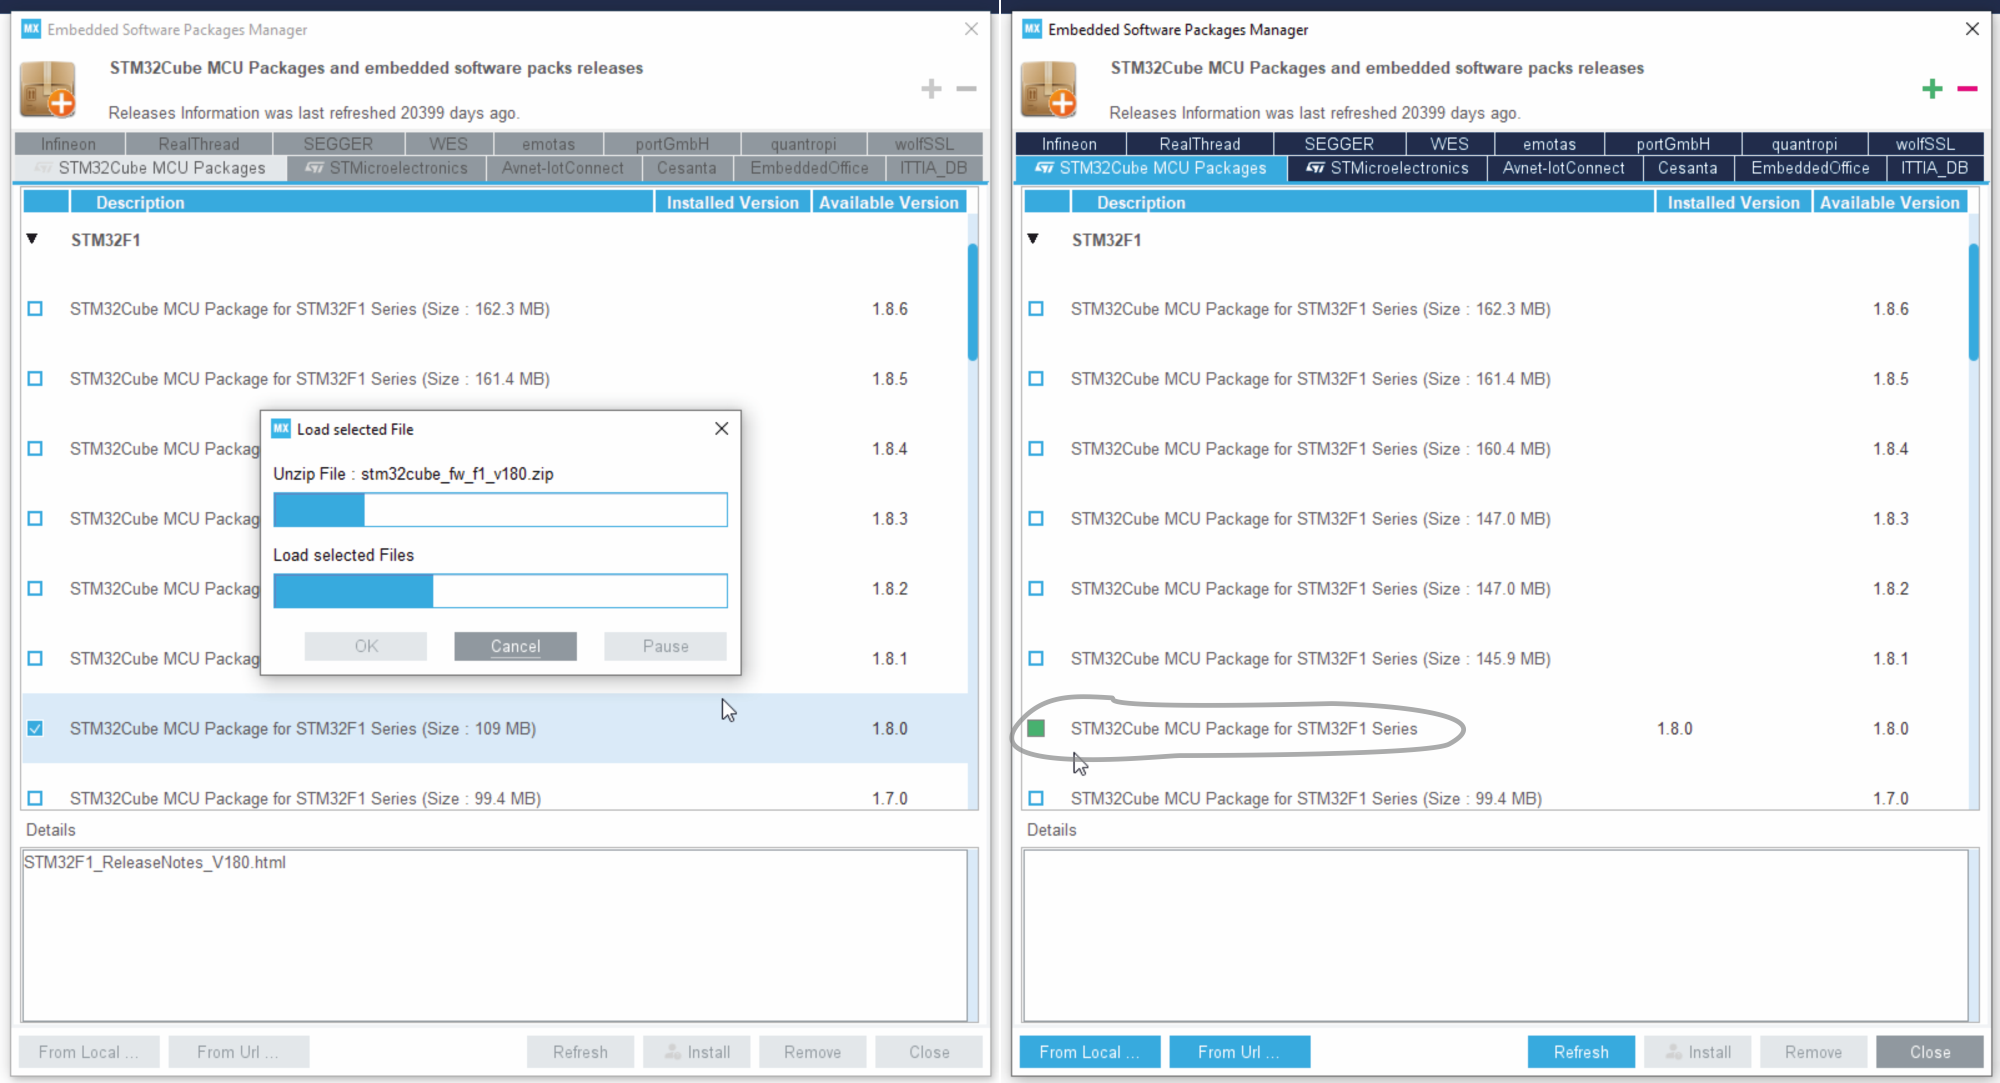Click the Install button in the right window
The image size is (2000, 1083).
[x=1698, y=1052]
